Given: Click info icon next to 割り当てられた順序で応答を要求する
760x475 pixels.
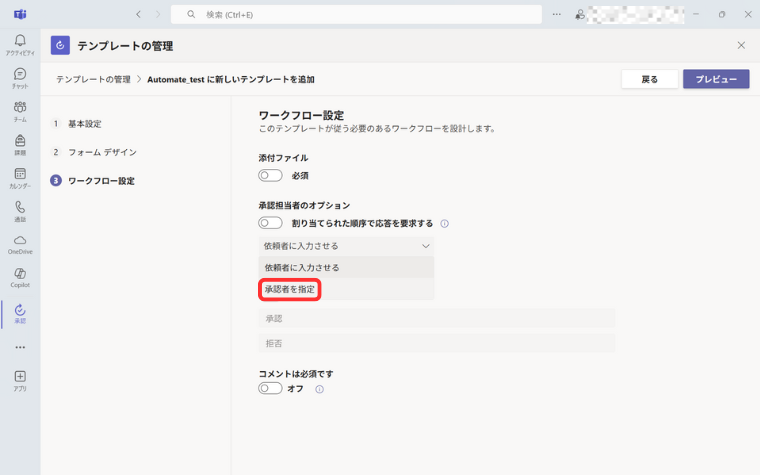Looking at the screenshot, I should [444, 223].
